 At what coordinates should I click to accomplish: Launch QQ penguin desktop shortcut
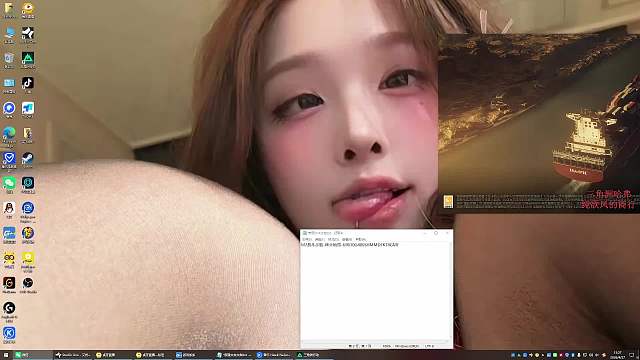click(9, 210)
